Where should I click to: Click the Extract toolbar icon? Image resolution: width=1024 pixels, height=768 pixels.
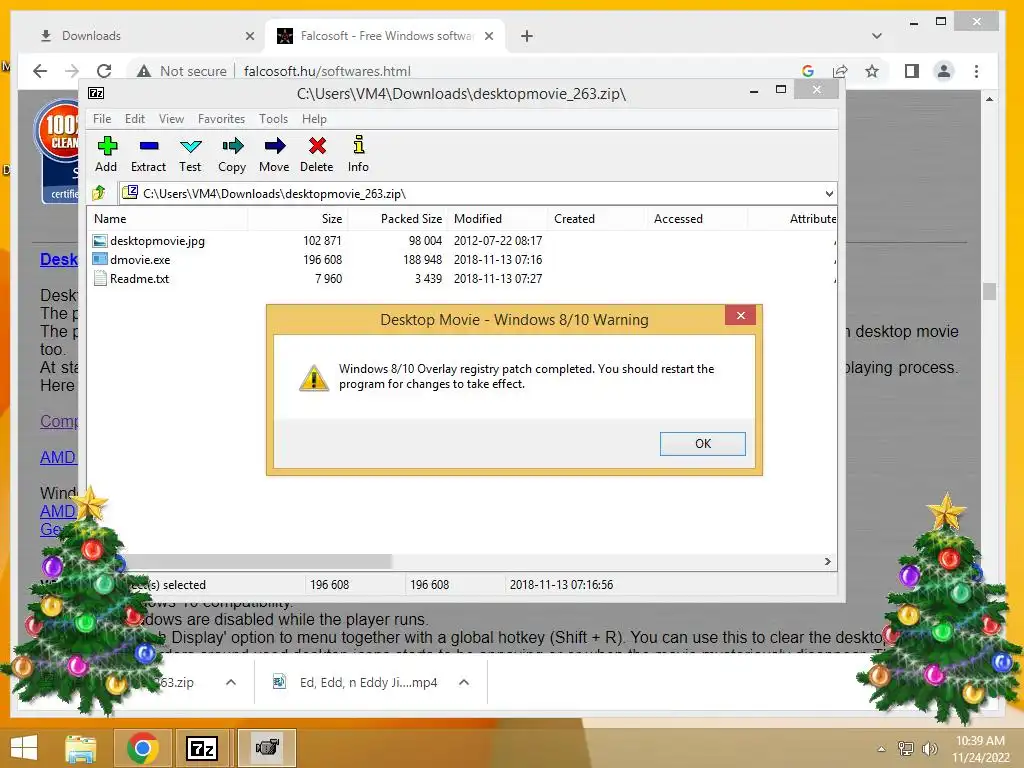point(148,154)
